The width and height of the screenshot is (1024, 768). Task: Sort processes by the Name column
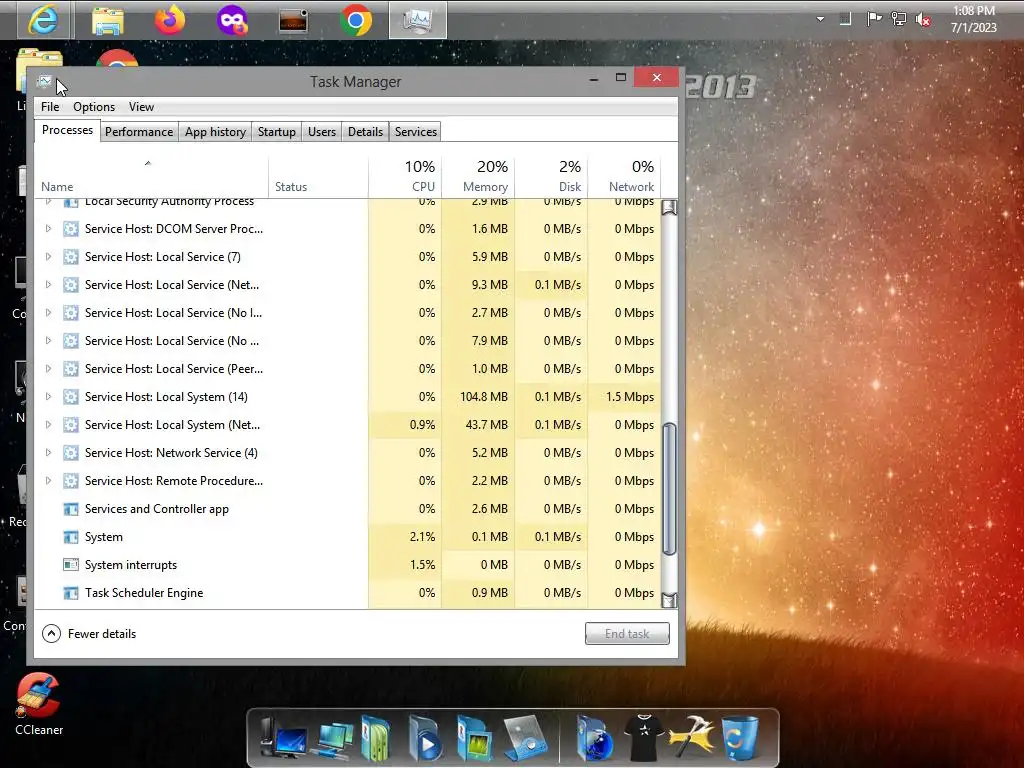tap(151, 176)
